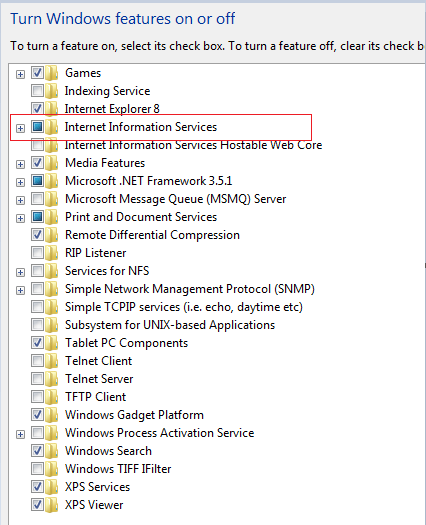
Task: Select Internet Information Services Hostable Web Core label
Action: coord(193,145)
